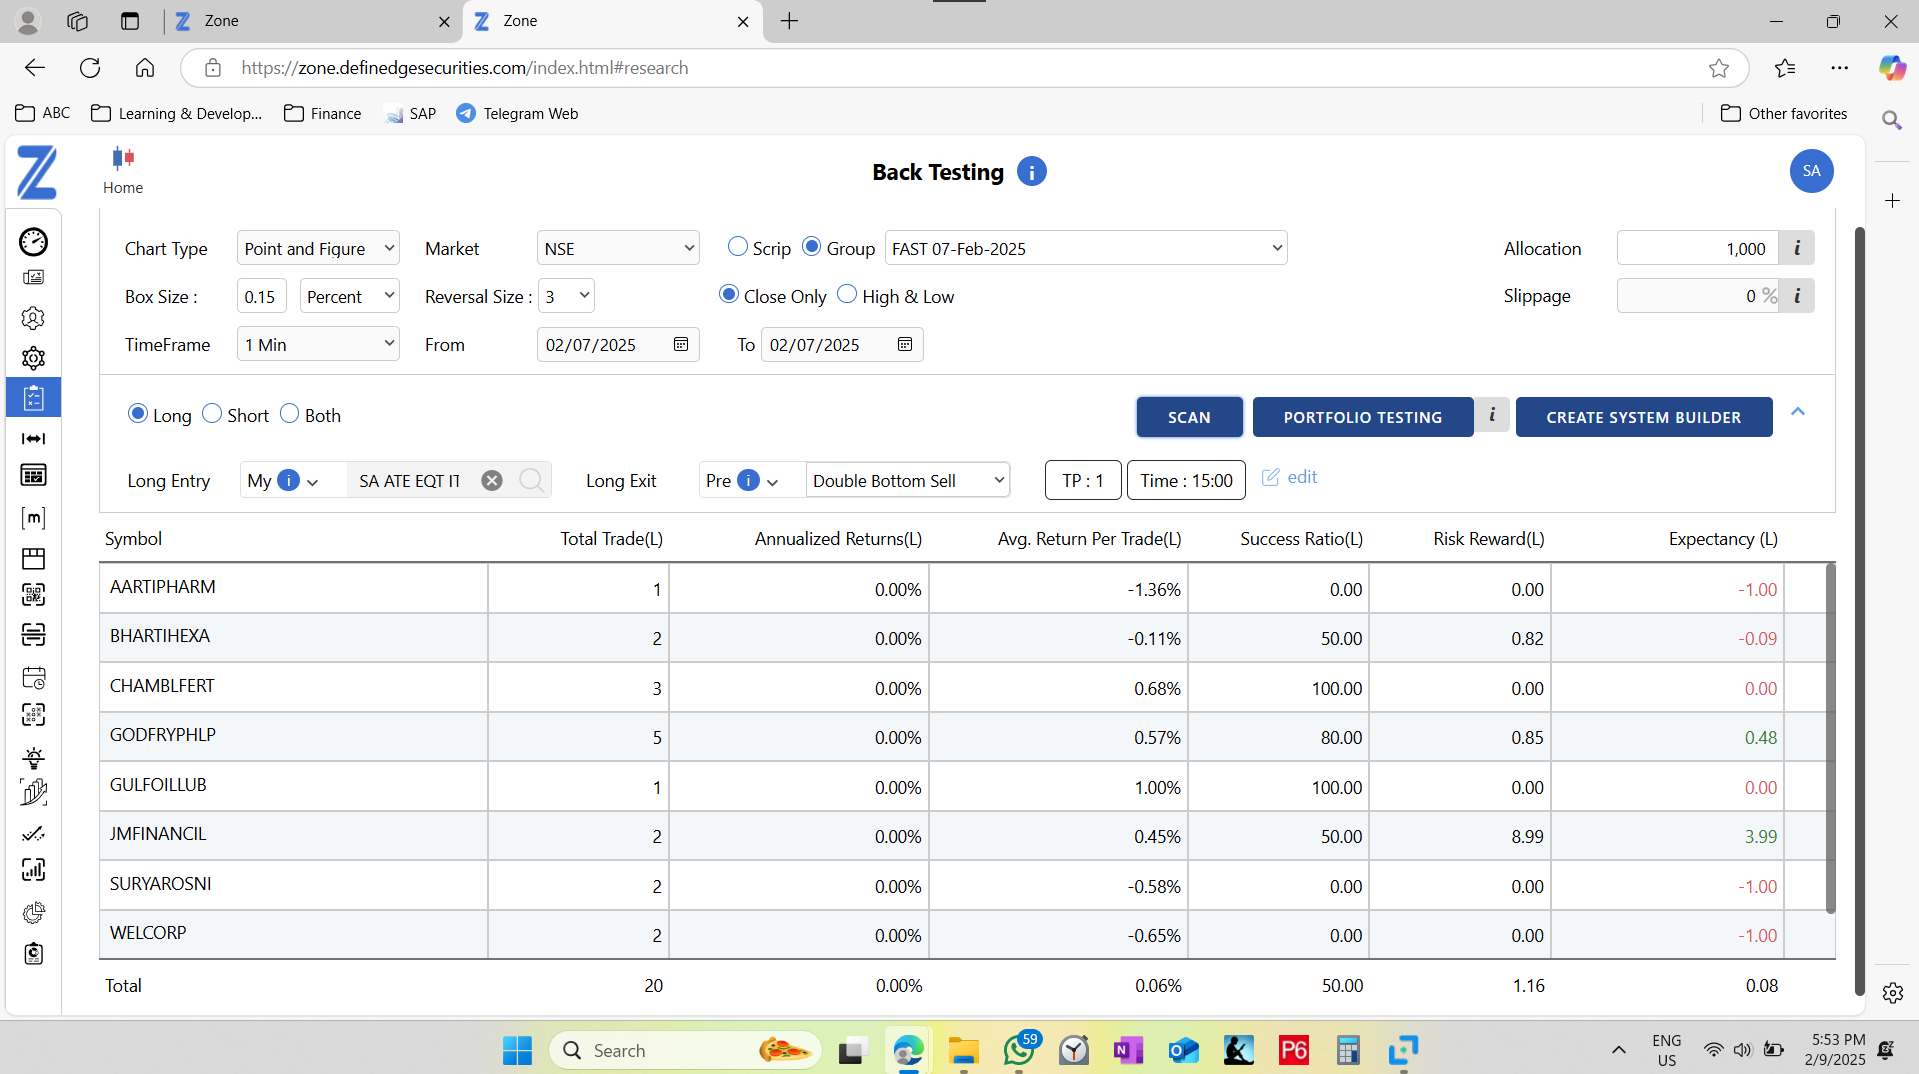Viewport: 1919px width, 1074px height.
Task: Open the calendar table icon in sidebar
Action: click(x=33, y=475)
